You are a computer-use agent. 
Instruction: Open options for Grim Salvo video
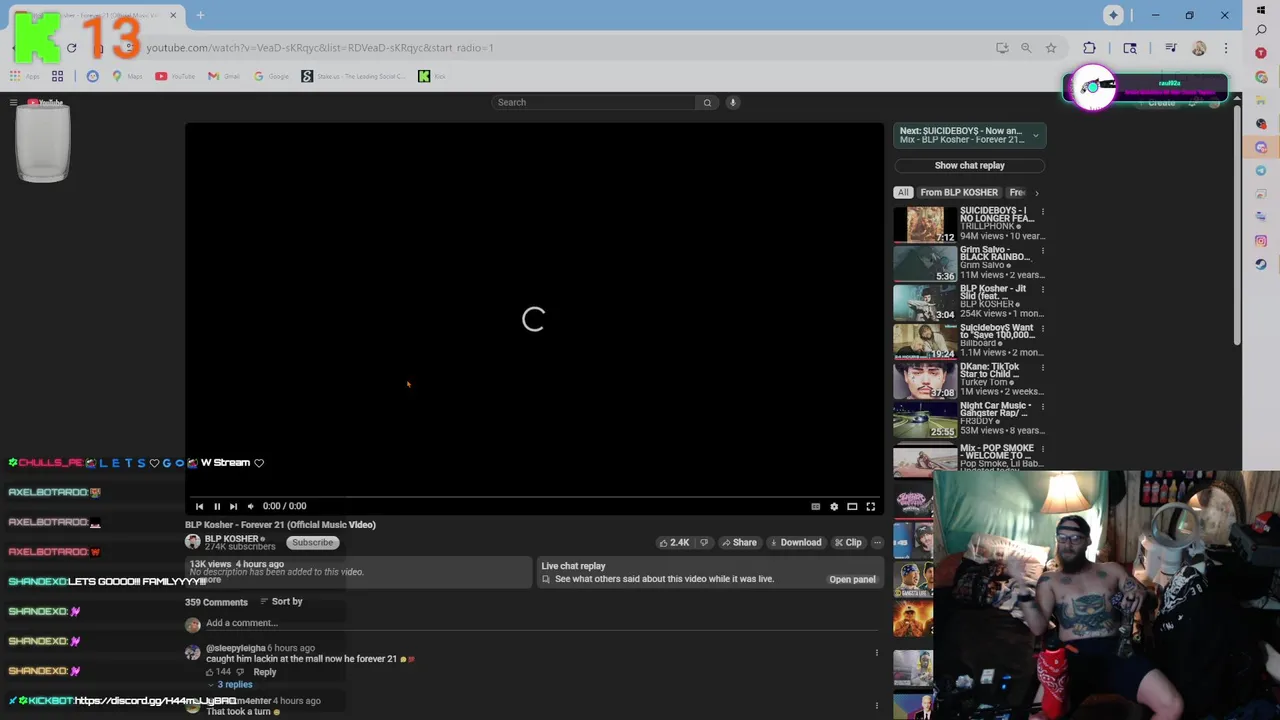click(x=1042, y=251)
